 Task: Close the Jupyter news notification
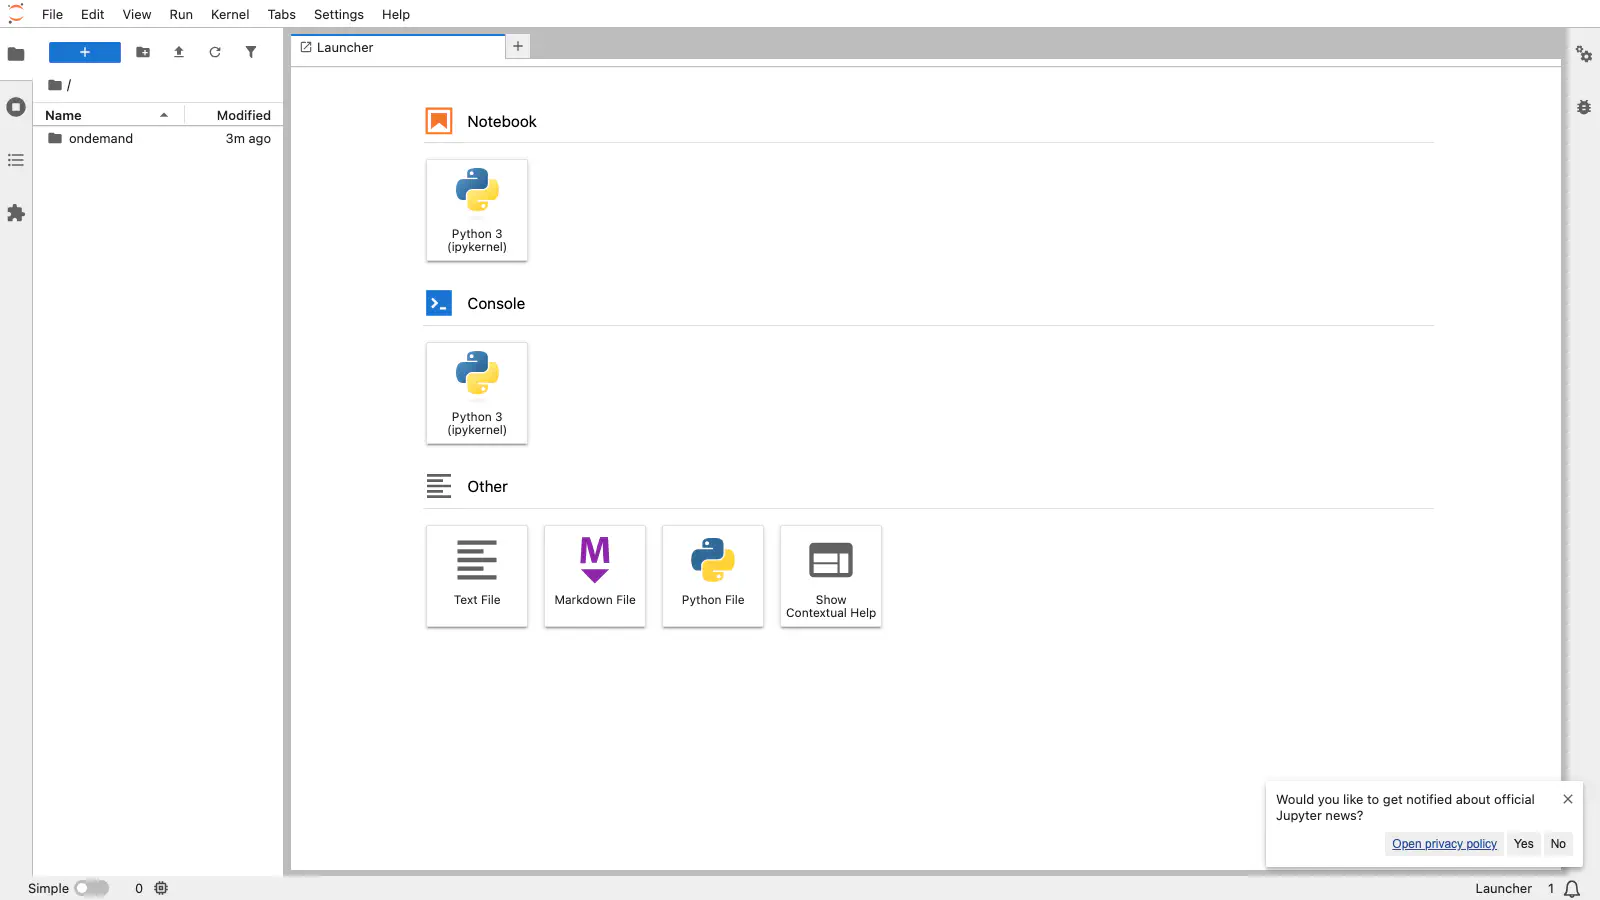1568,799
